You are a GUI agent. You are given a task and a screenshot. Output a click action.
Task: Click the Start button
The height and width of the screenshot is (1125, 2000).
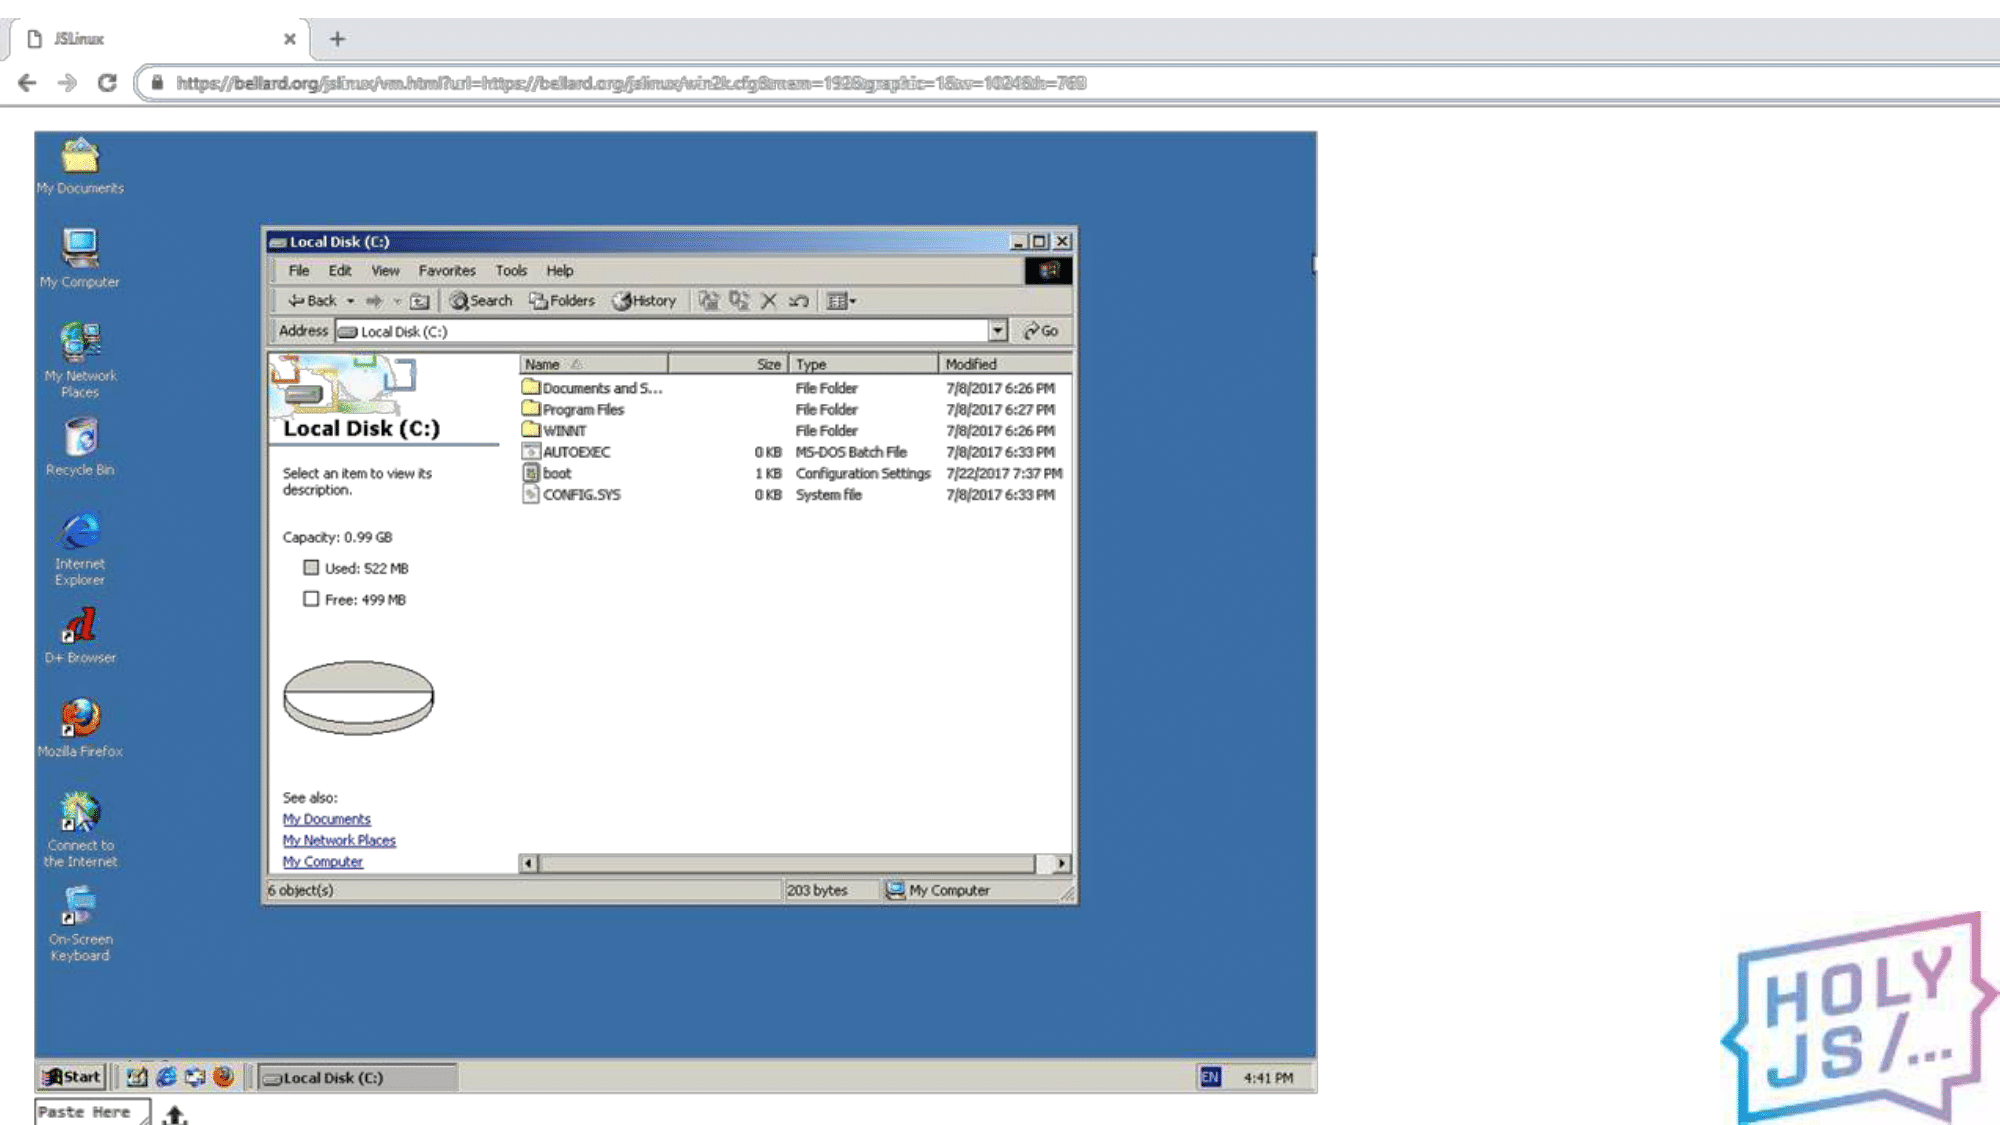pos(71,1077)
